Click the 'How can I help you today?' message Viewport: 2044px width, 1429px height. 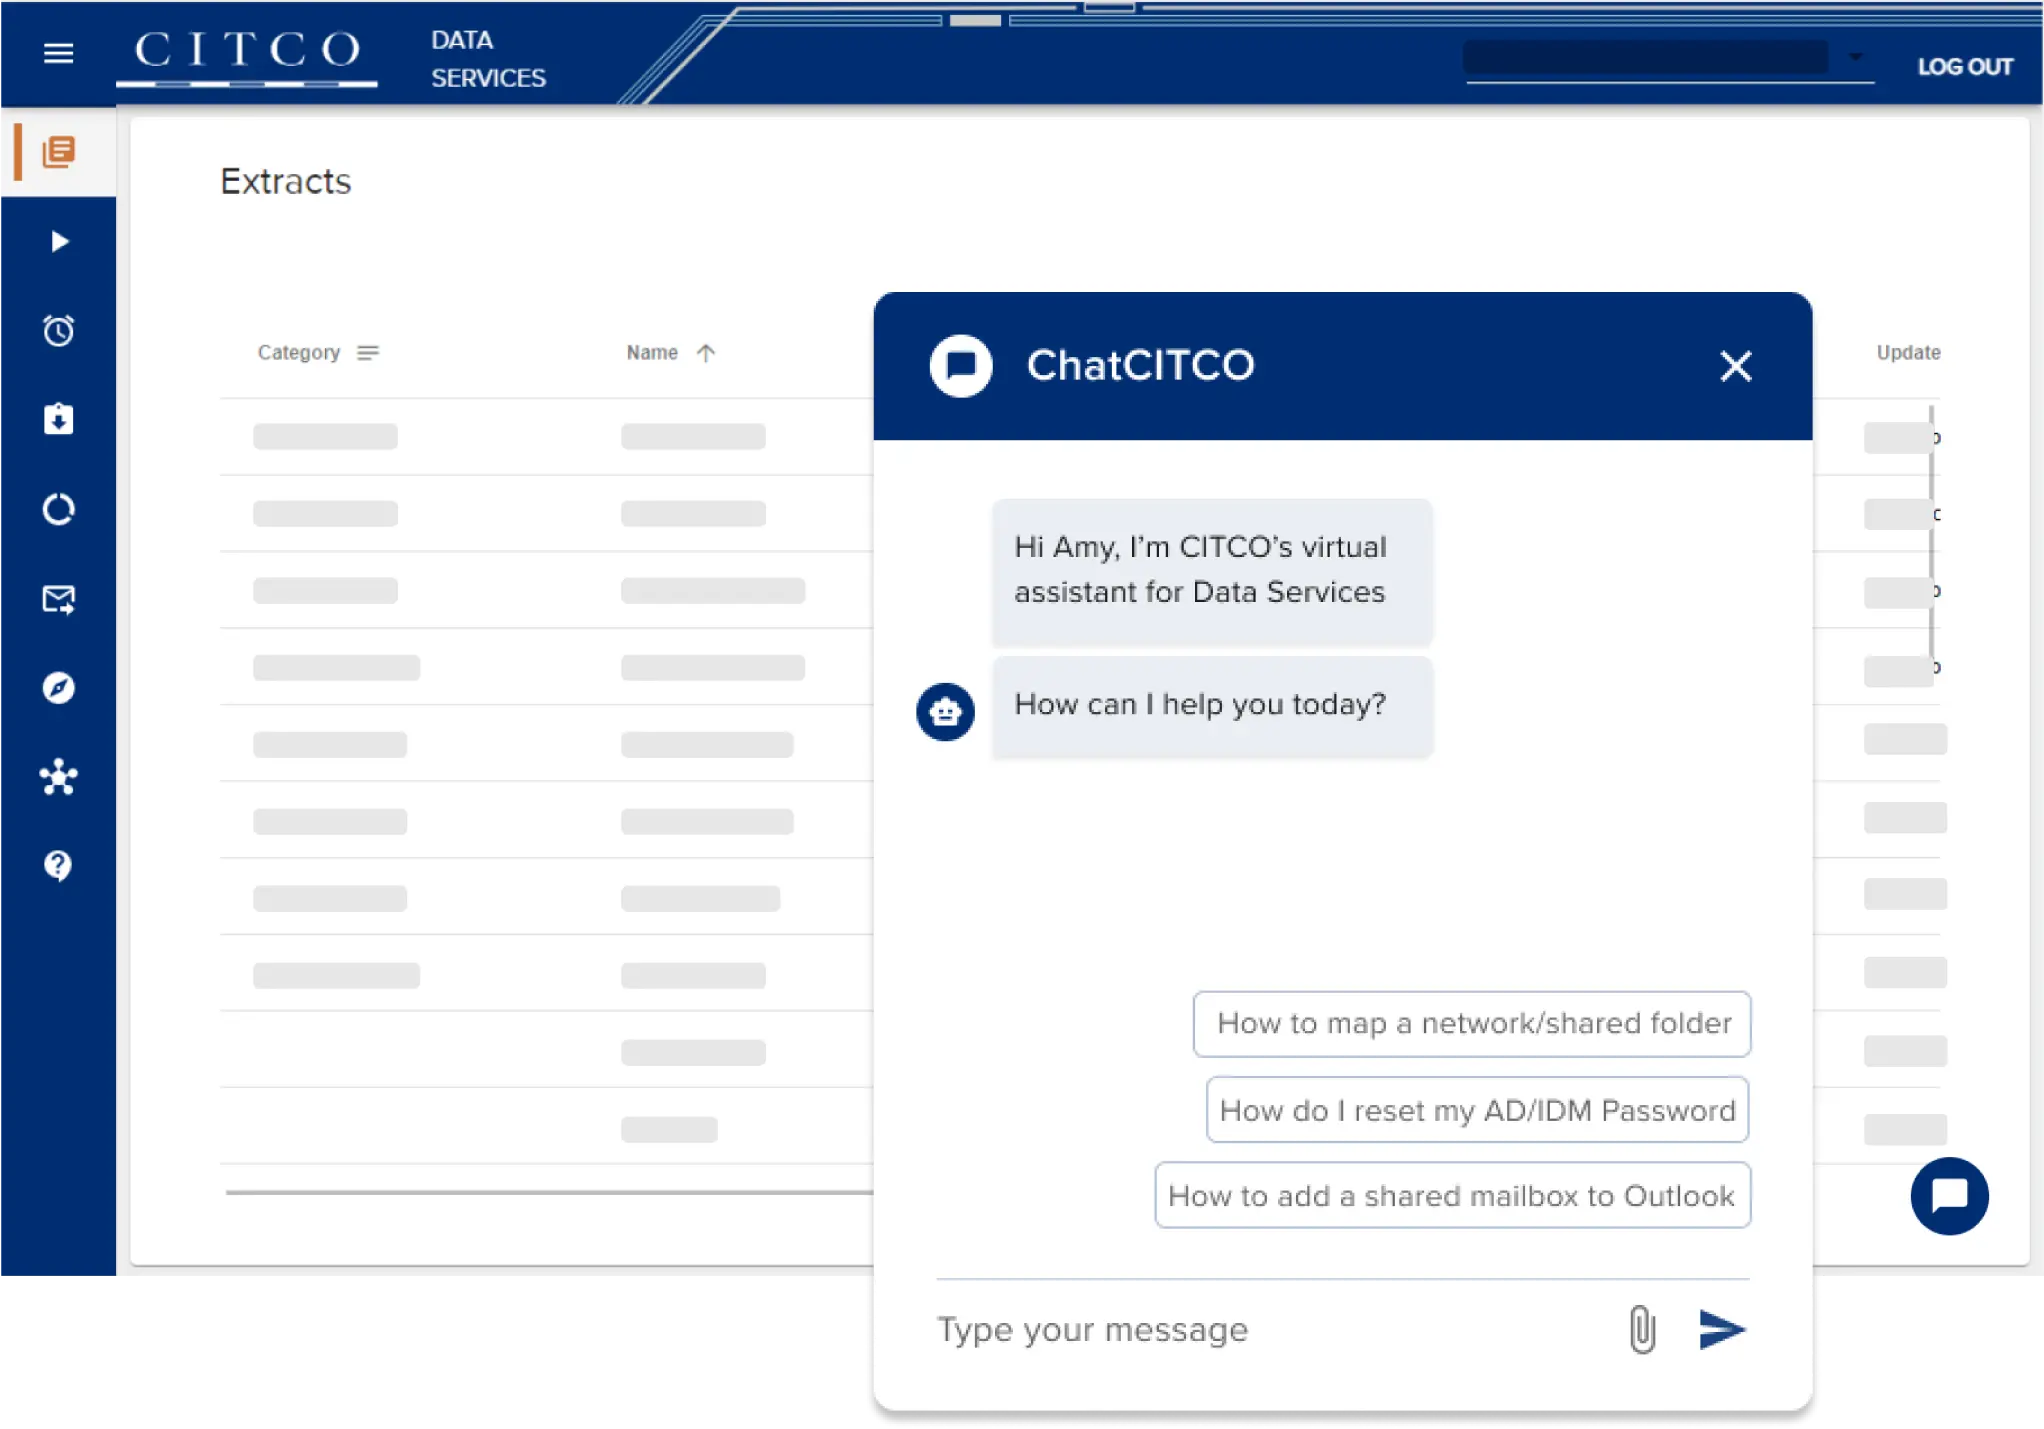point(1212,706)
